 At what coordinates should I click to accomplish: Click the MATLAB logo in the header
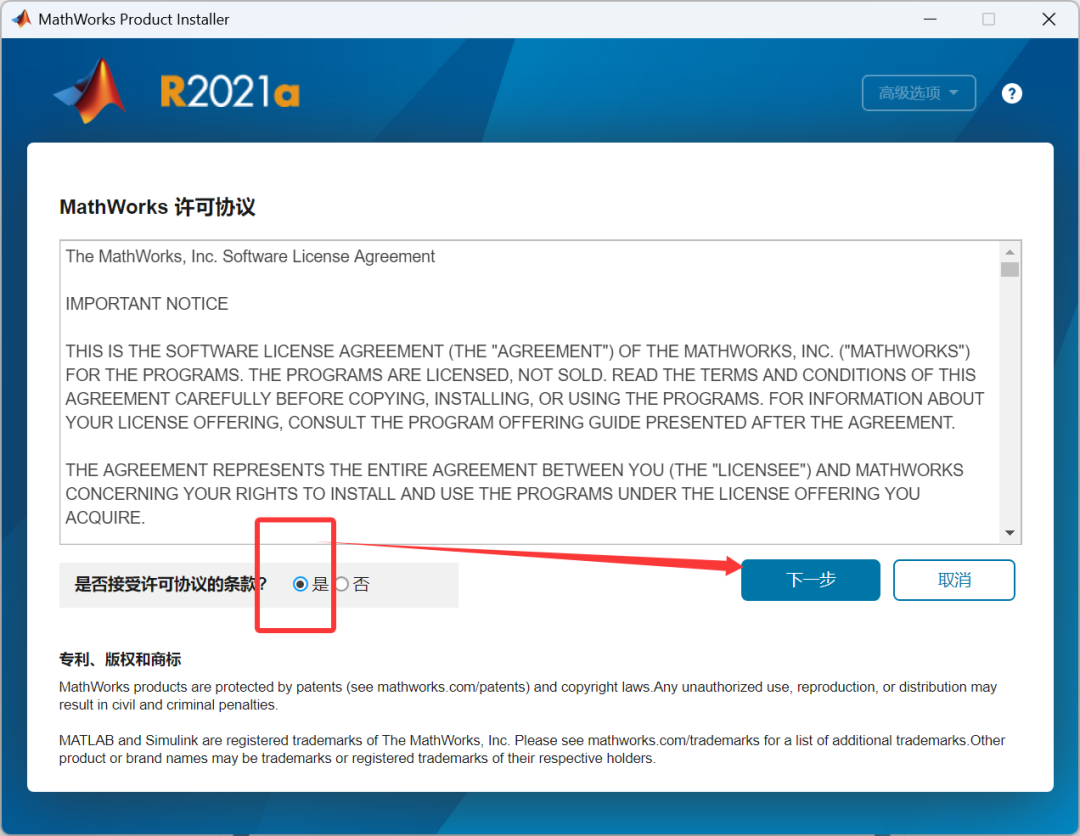90,91
